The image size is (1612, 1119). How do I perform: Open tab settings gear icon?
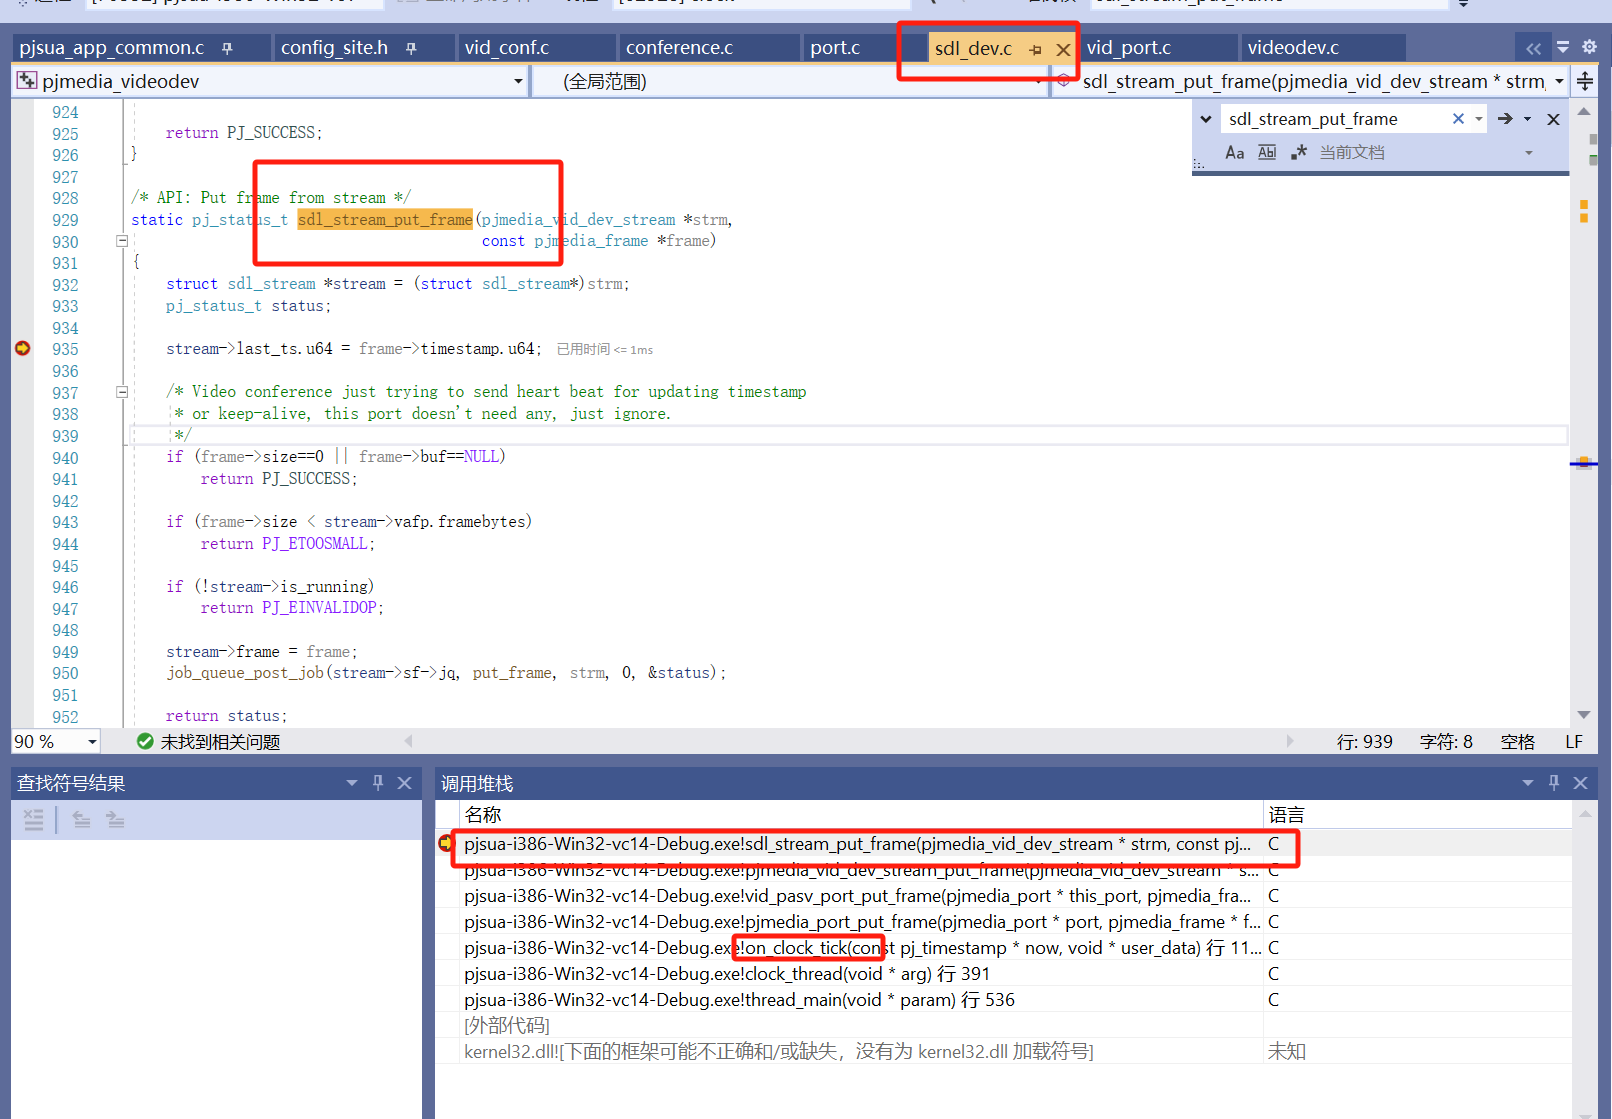[x=1589, y=47]
